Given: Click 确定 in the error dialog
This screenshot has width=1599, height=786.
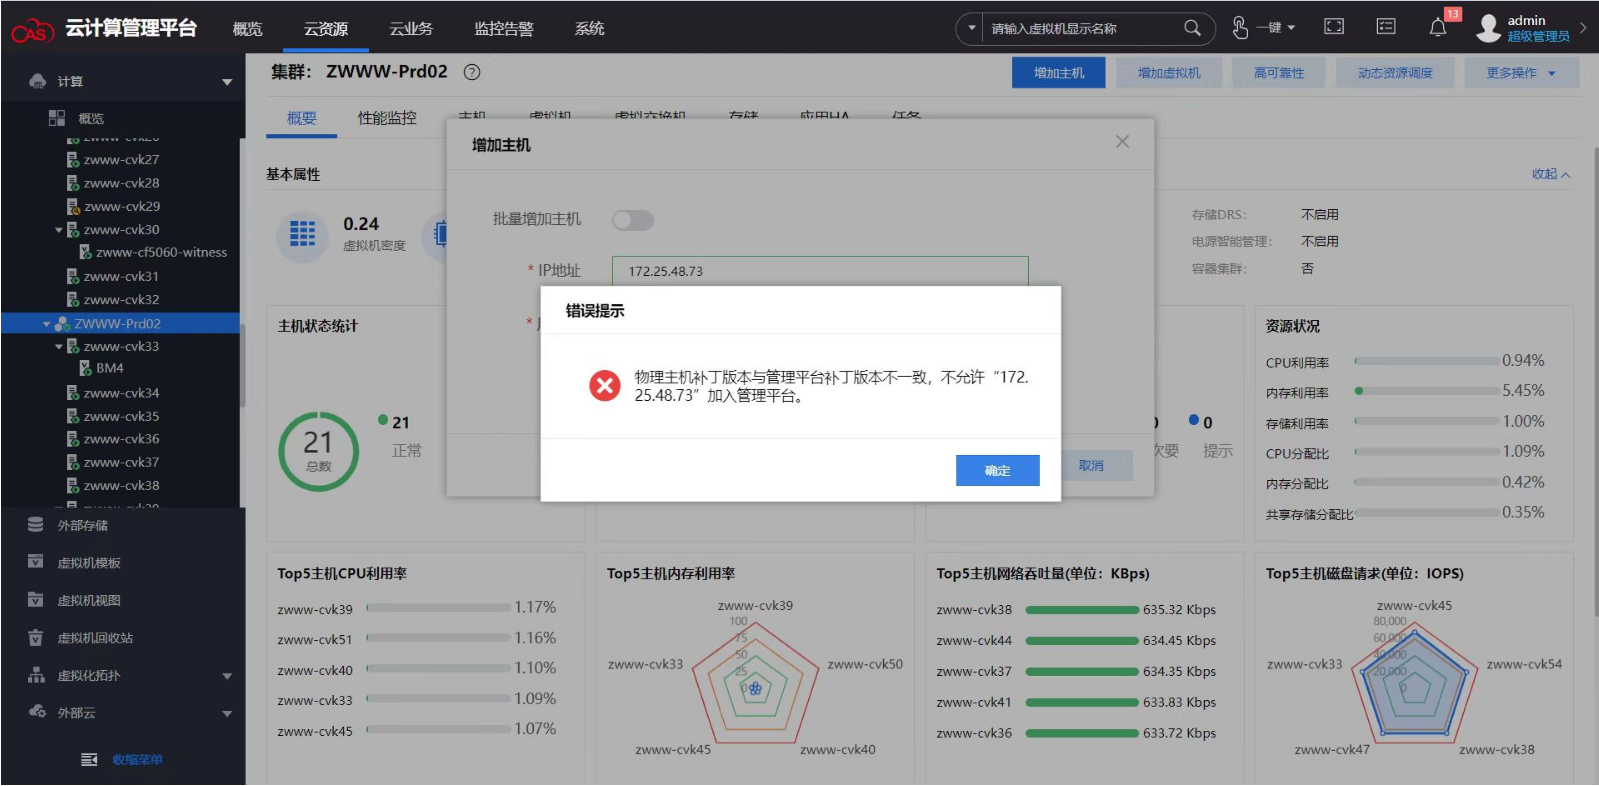Looking at the screenshot, I should [x=998, y=470].
